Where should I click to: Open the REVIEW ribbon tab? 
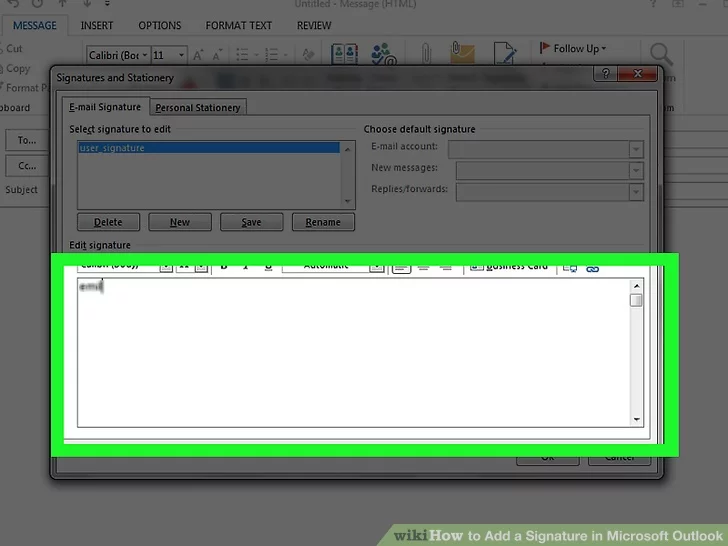[x=314, y=26]
